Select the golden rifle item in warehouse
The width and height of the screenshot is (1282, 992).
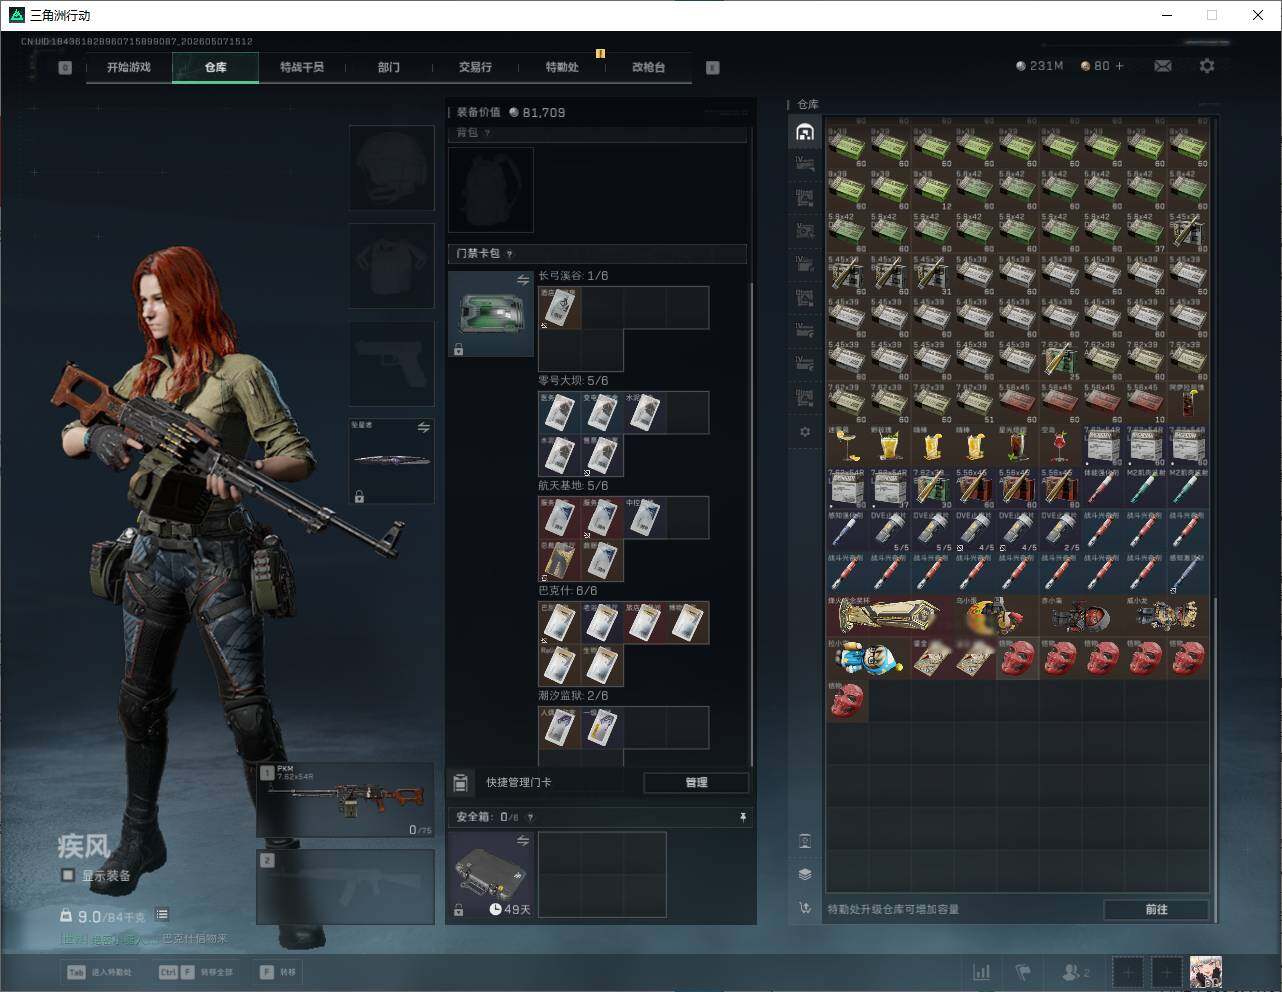coord(891,616)
